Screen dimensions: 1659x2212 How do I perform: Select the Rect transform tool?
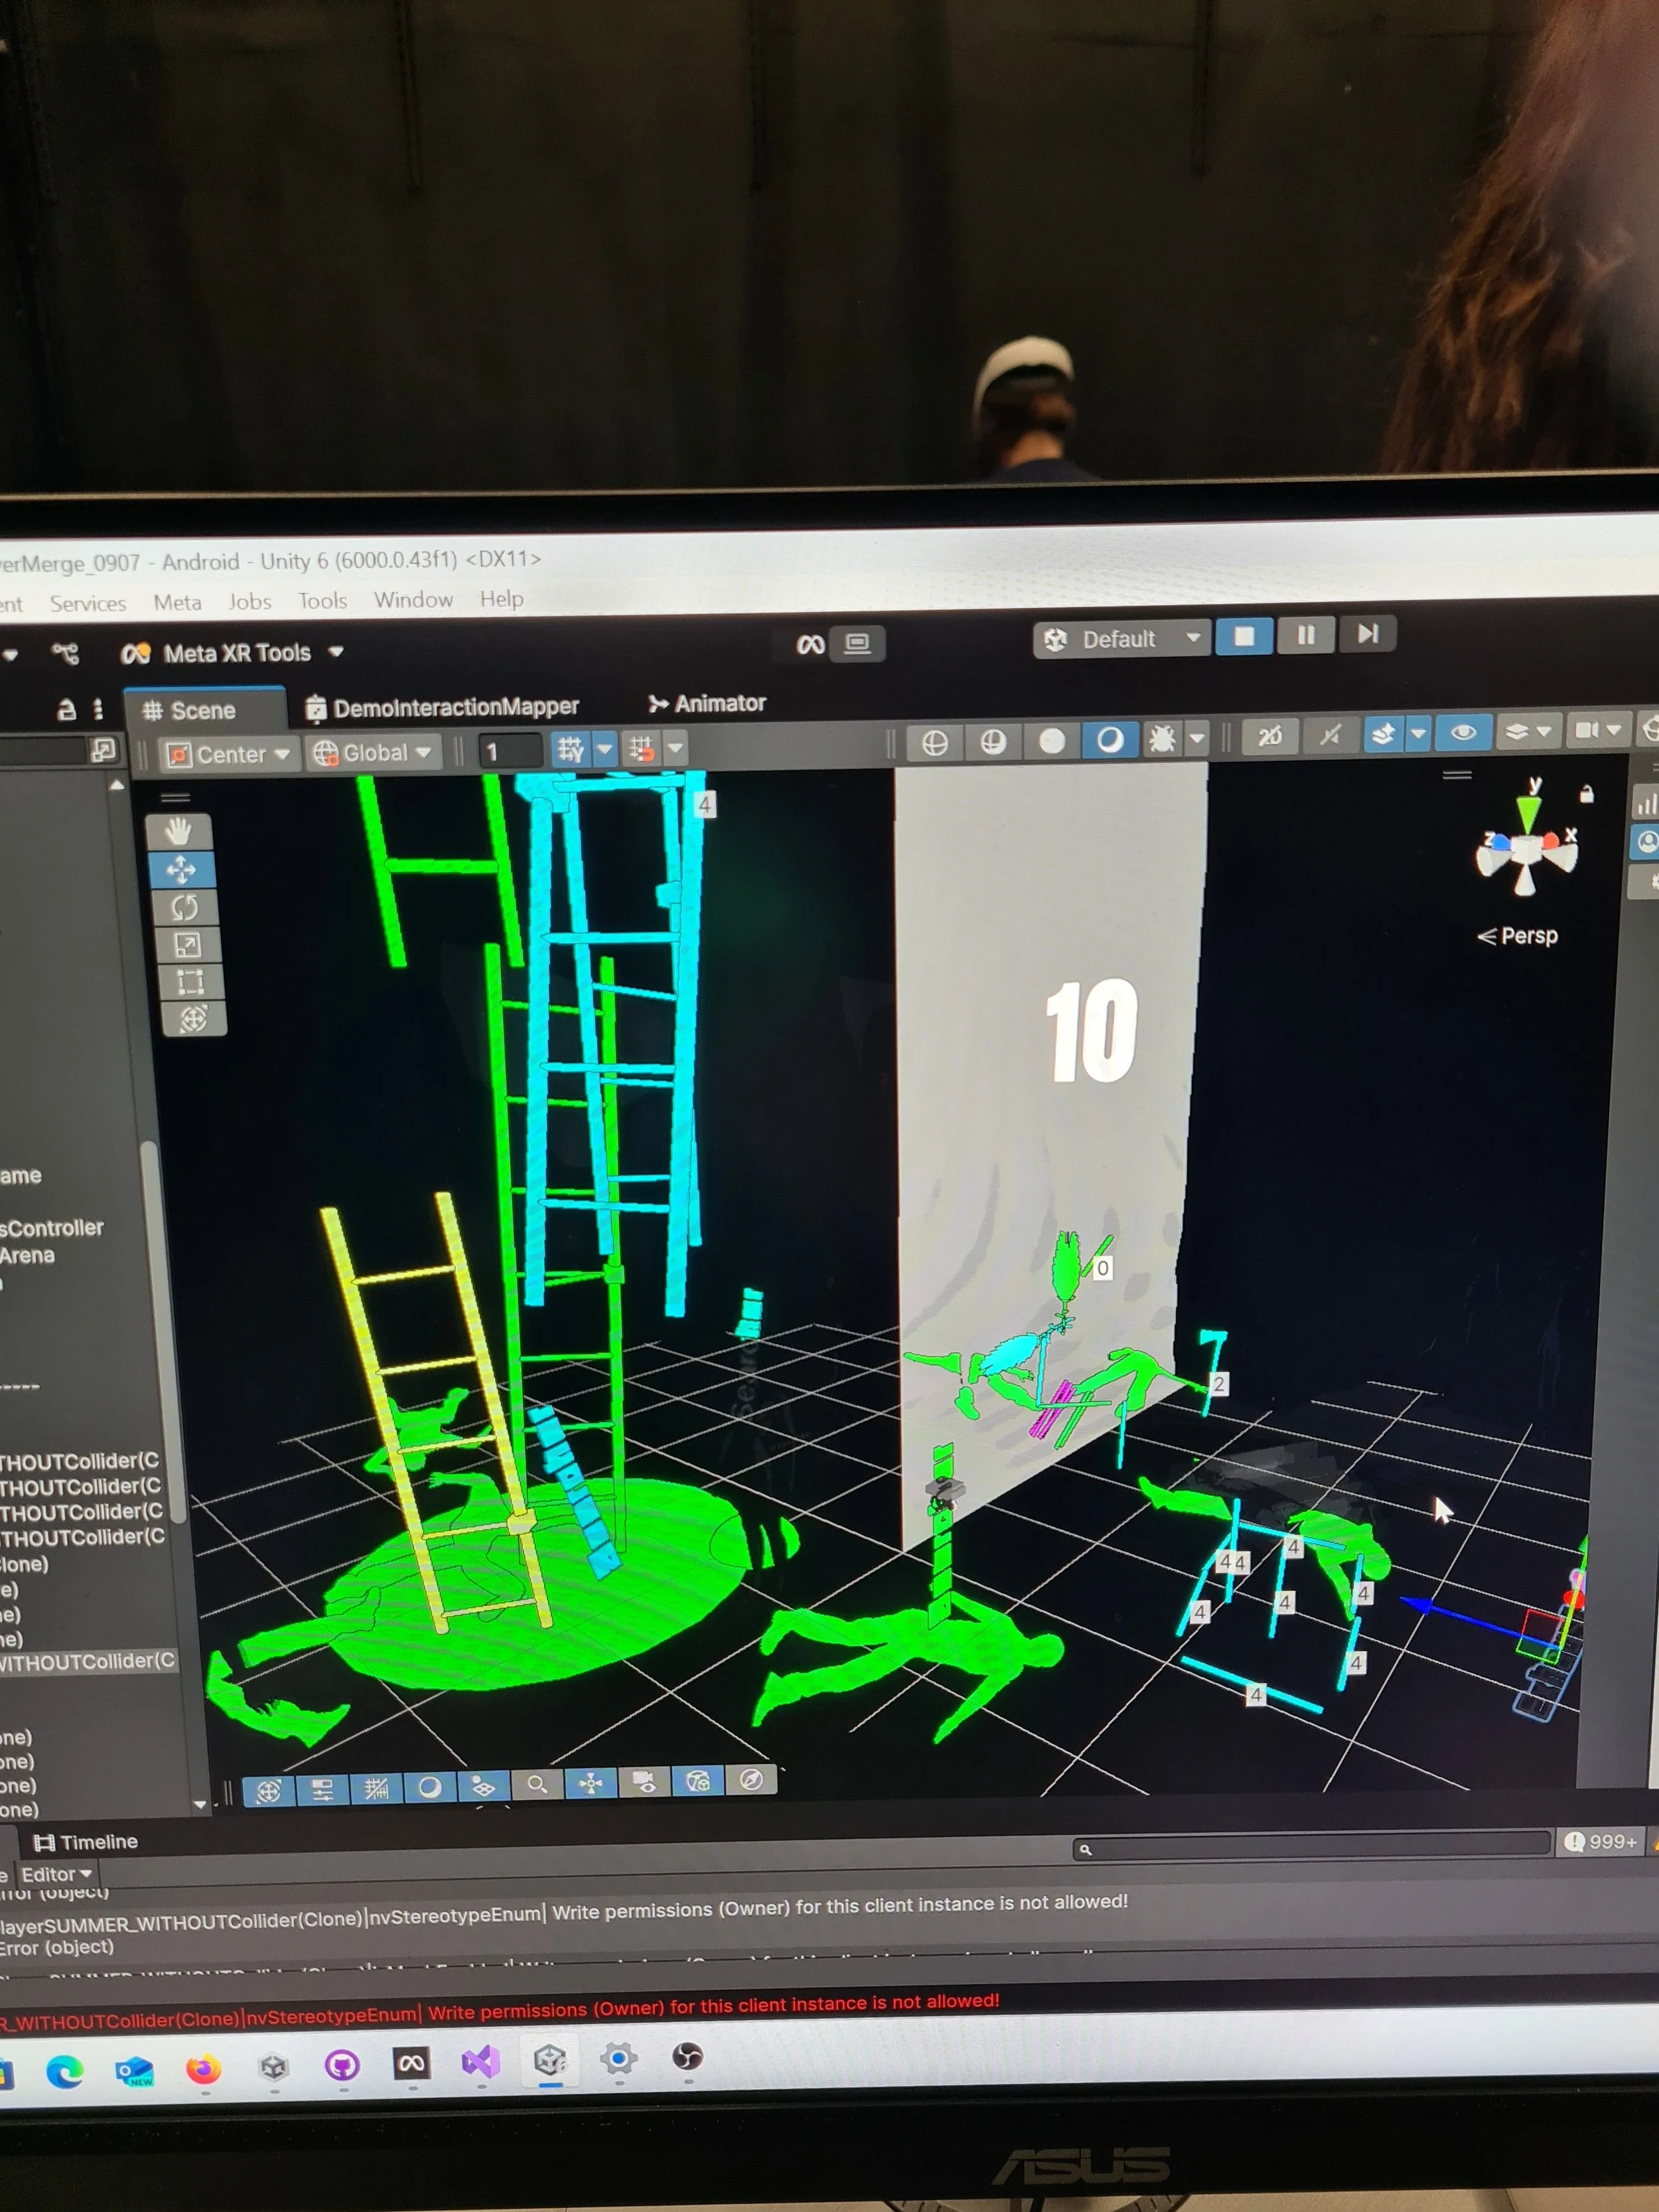pyautogui.click(x=190, y=981)
